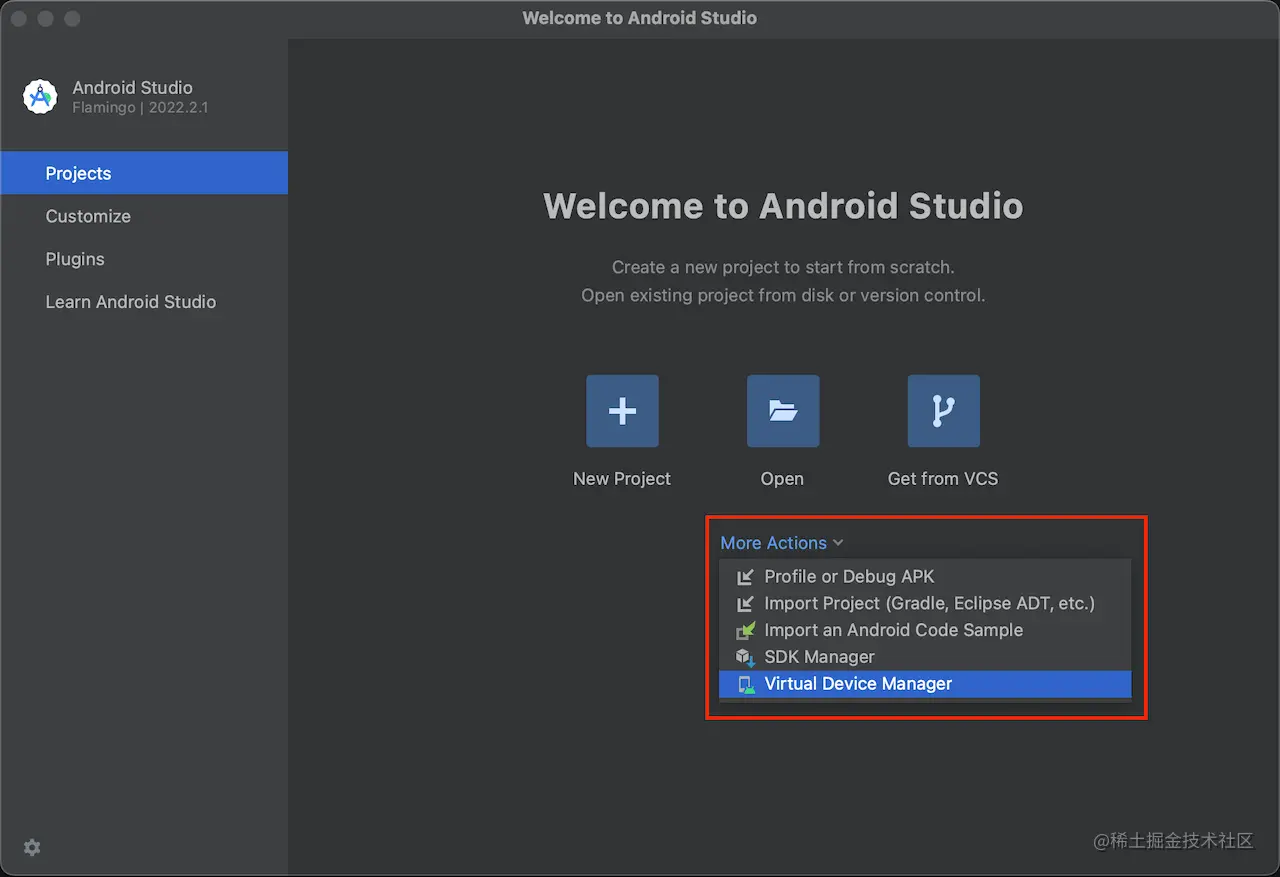Click the Profile or Debug APK icon

[x=745, y=577]
